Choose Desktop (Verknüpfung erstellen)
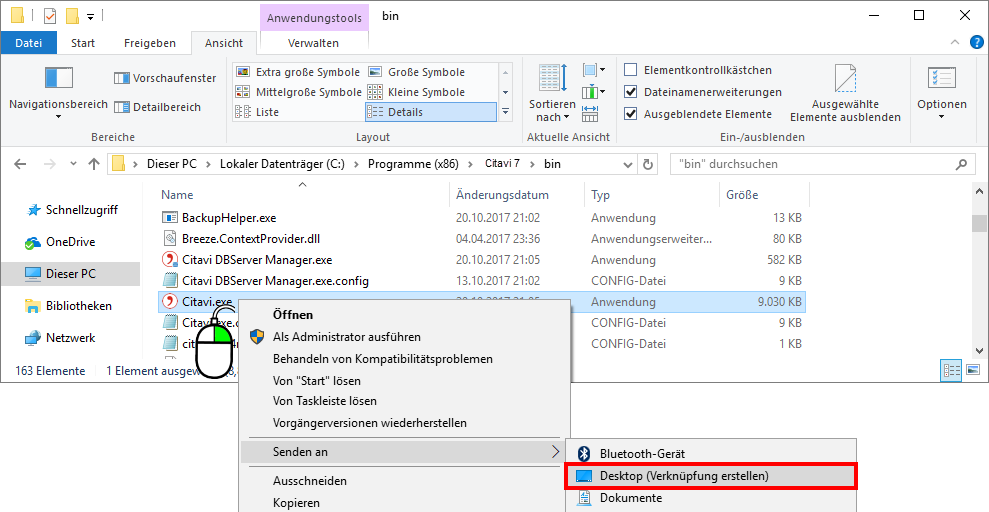Image resolution: width=989 pixels, height=512 pixels. [710, 475]
